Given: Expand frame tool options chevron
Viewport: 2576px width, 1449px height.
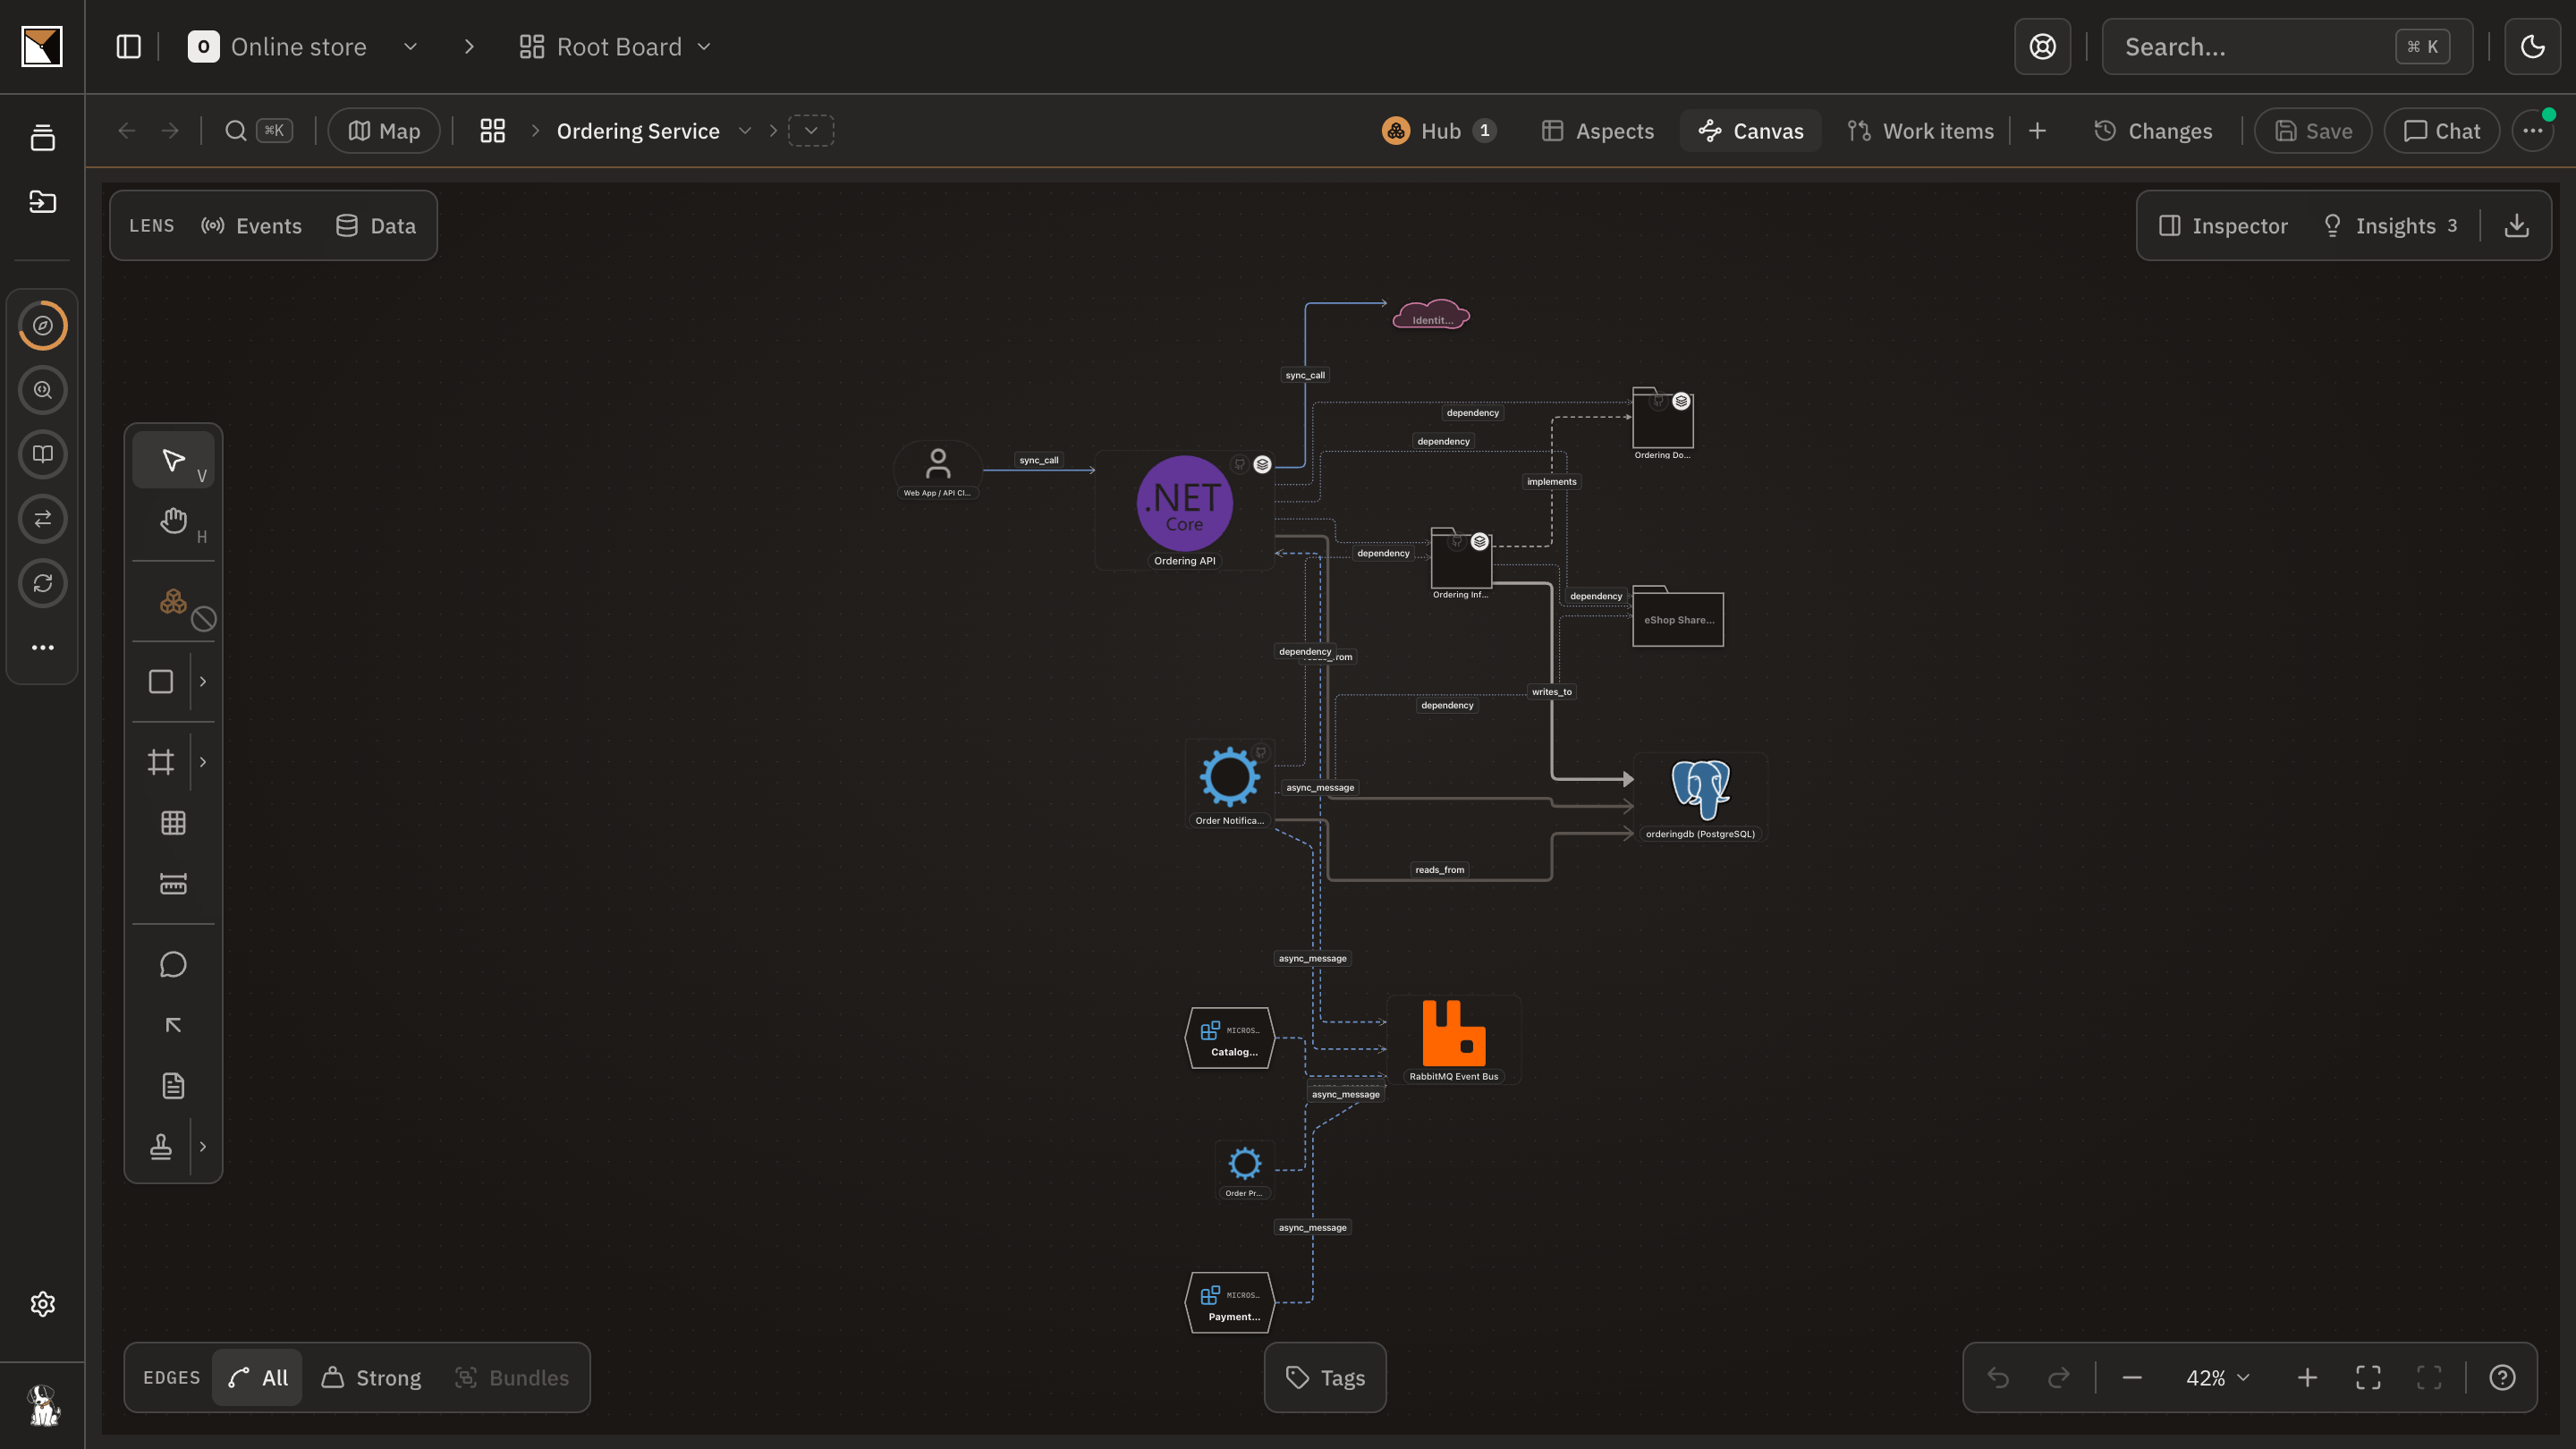Looking at the screenshot, I should 203,762.
